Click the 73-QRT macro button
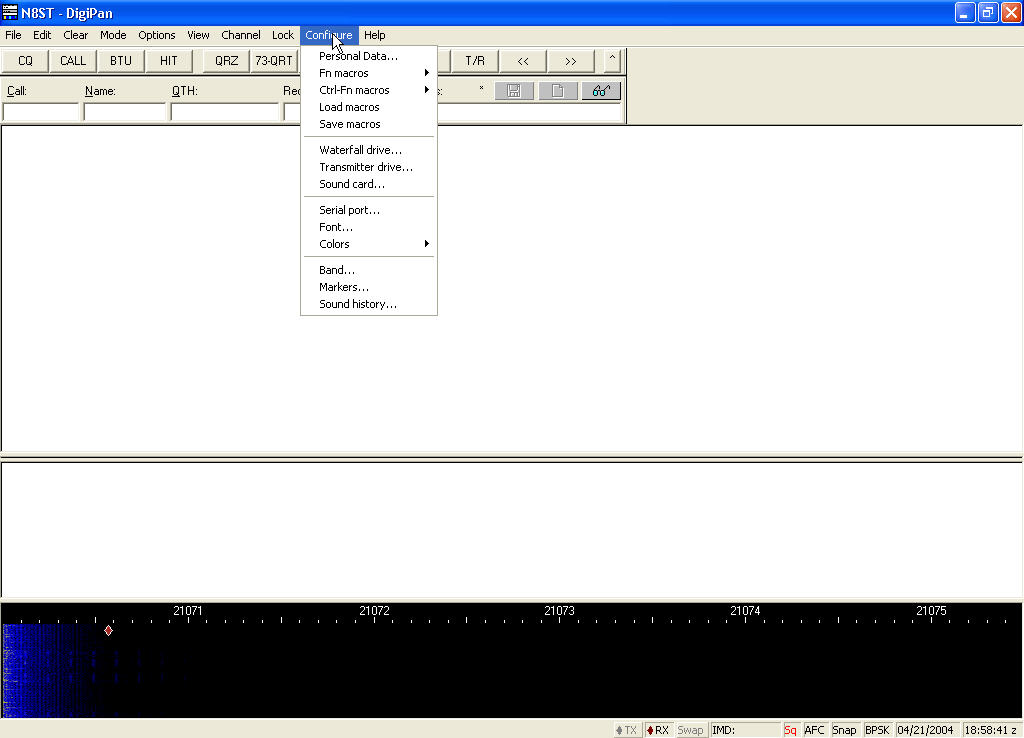Screen dimensions: 1024x738 [274, 61]
